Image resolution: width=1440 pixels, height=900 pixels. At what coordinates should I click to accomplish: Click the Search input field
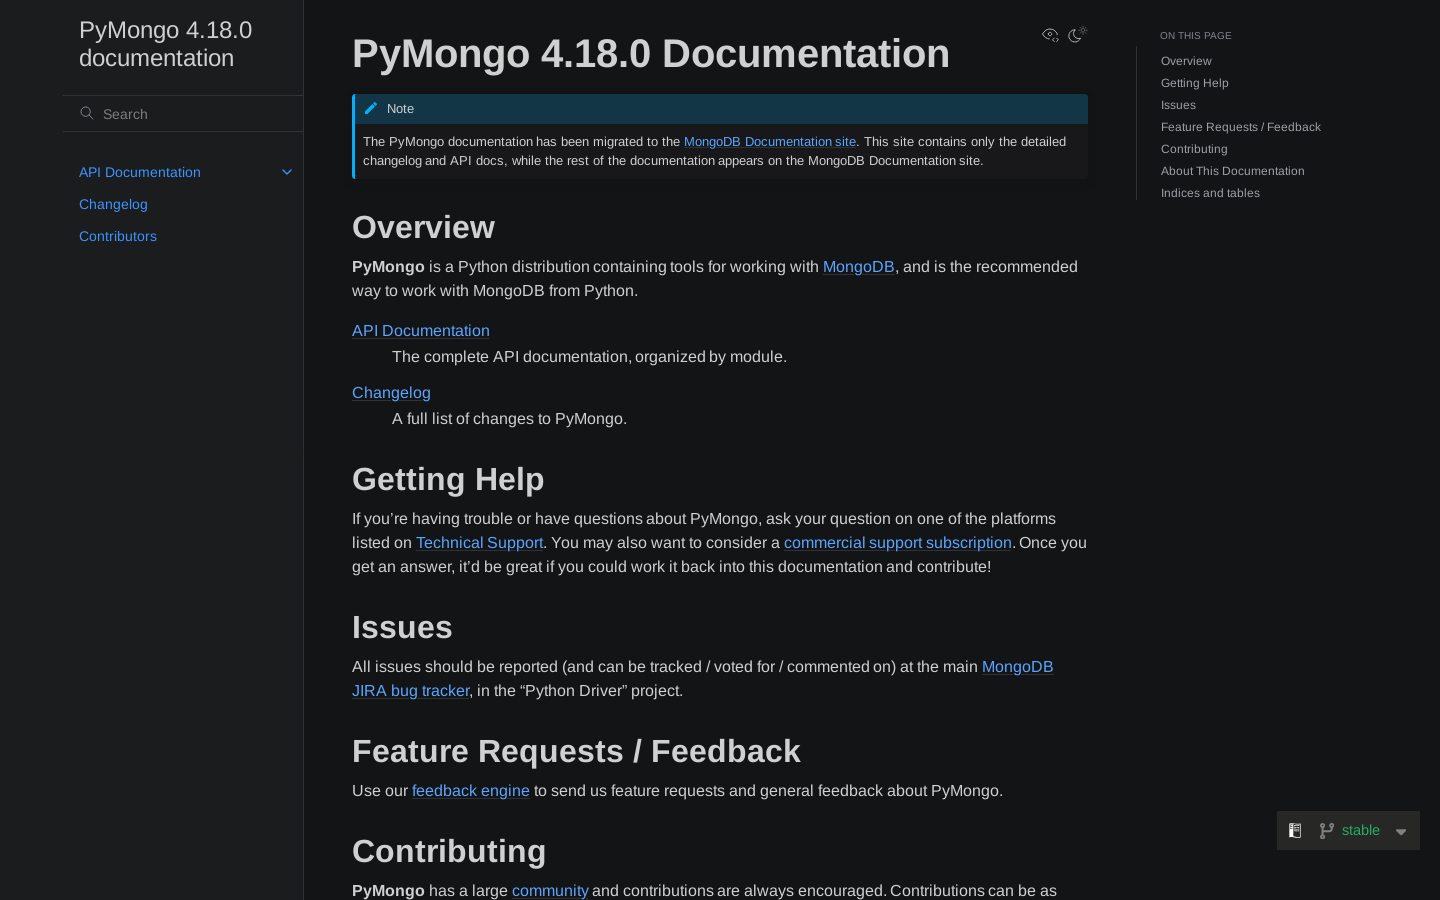(x=183, y=114)
